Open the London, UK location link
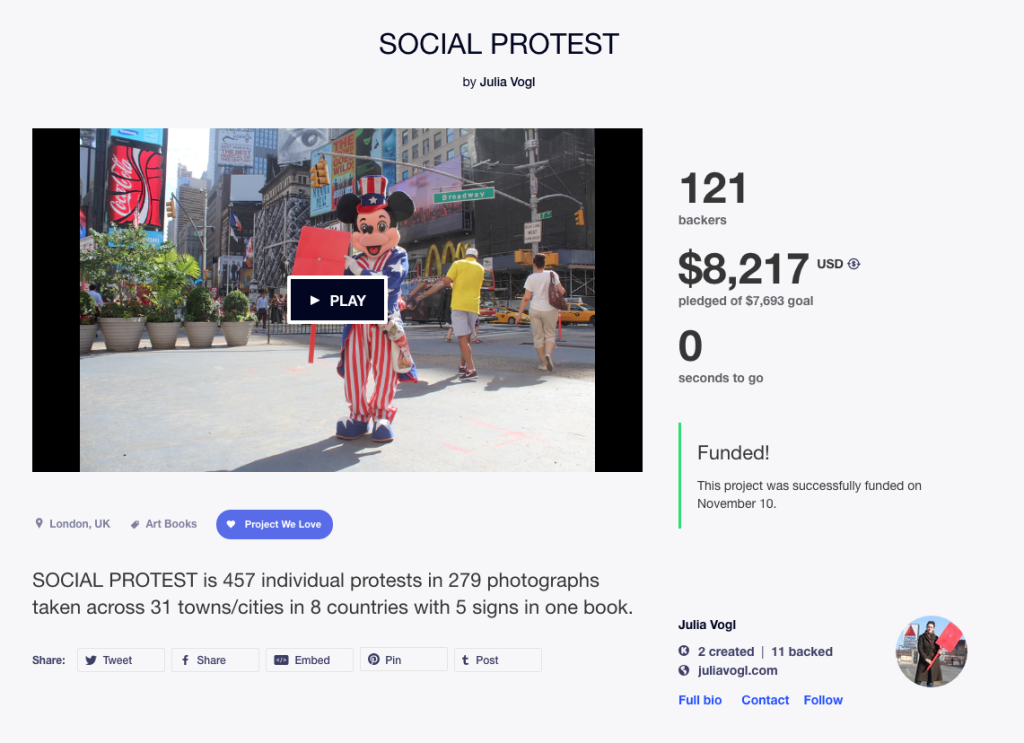 click(x=80, y=524)
